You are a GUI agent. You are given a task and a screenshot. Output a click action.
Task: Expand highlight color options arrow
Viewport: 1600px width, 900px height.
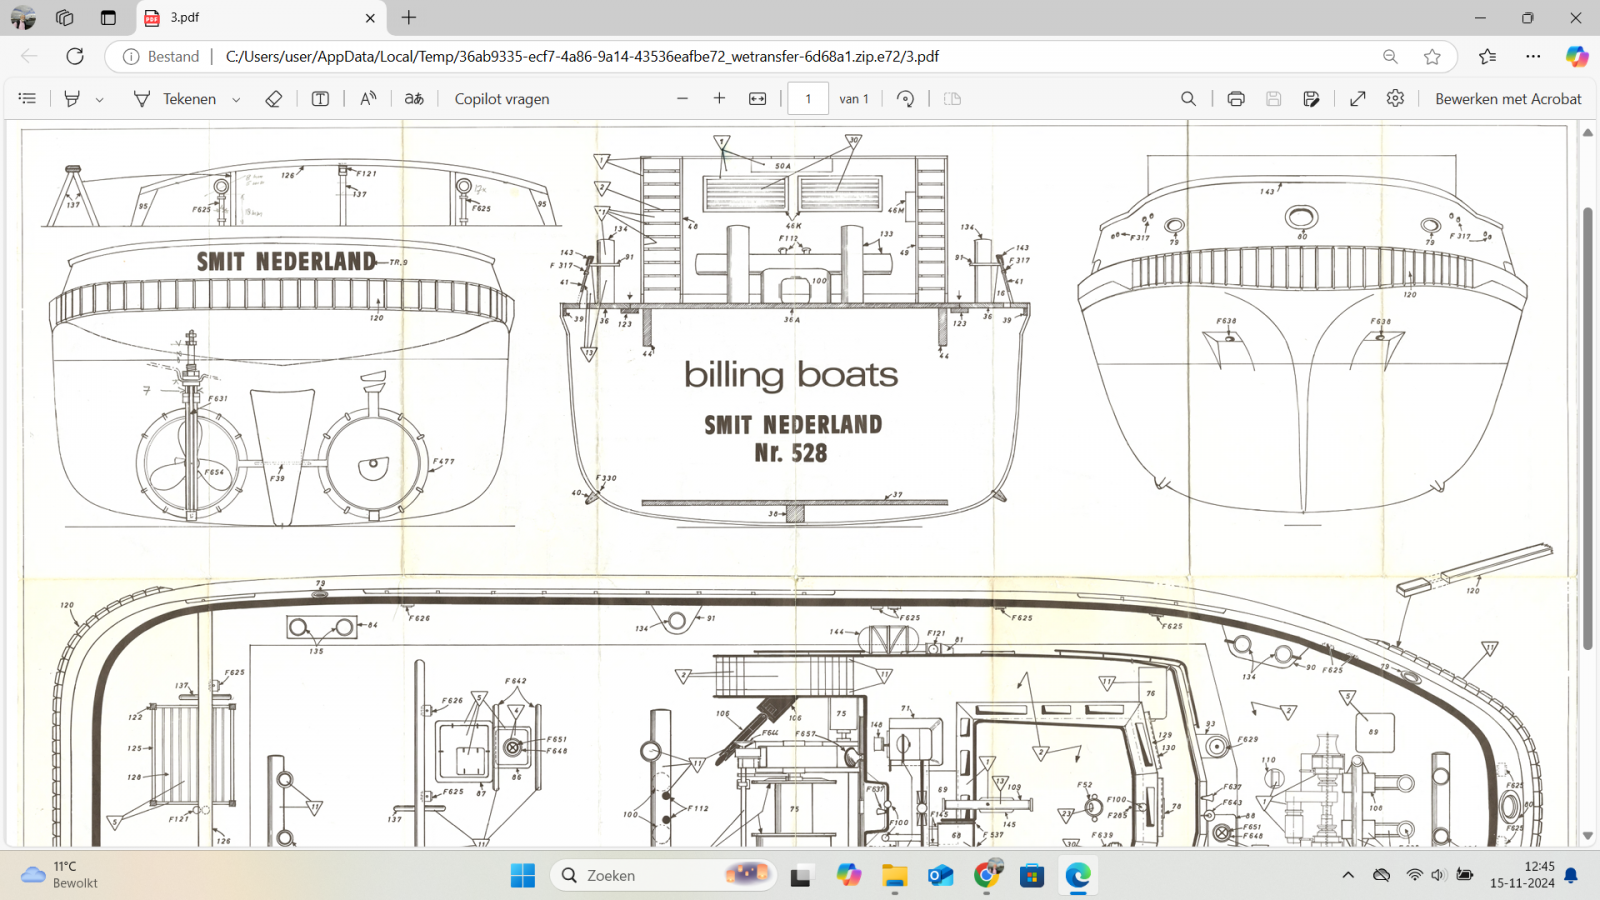[99, 99]
